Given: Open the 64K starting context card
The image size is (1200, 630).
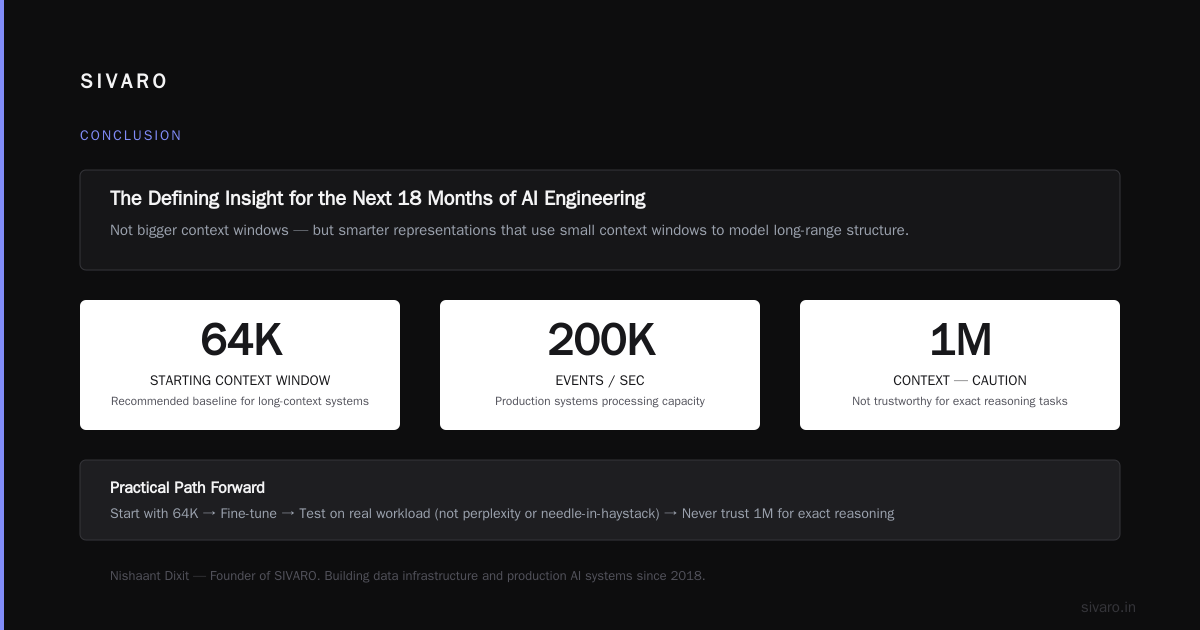Looking at the screenshot, I should coord(240,365).
